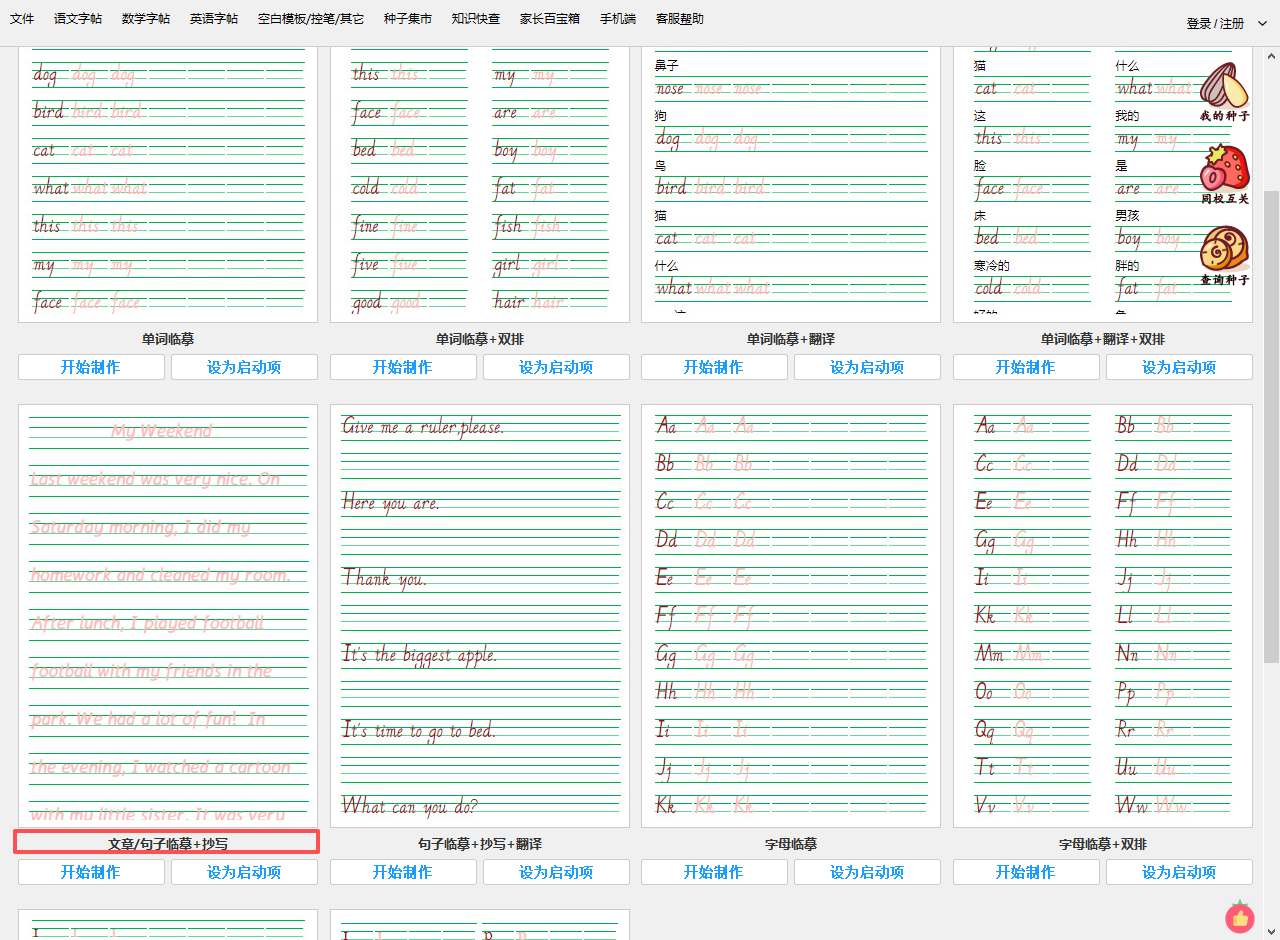Click 开始制作 under 字母临摹+双排
Viewport: 1280px width, 940px height.
click(x=1026, y=872)
